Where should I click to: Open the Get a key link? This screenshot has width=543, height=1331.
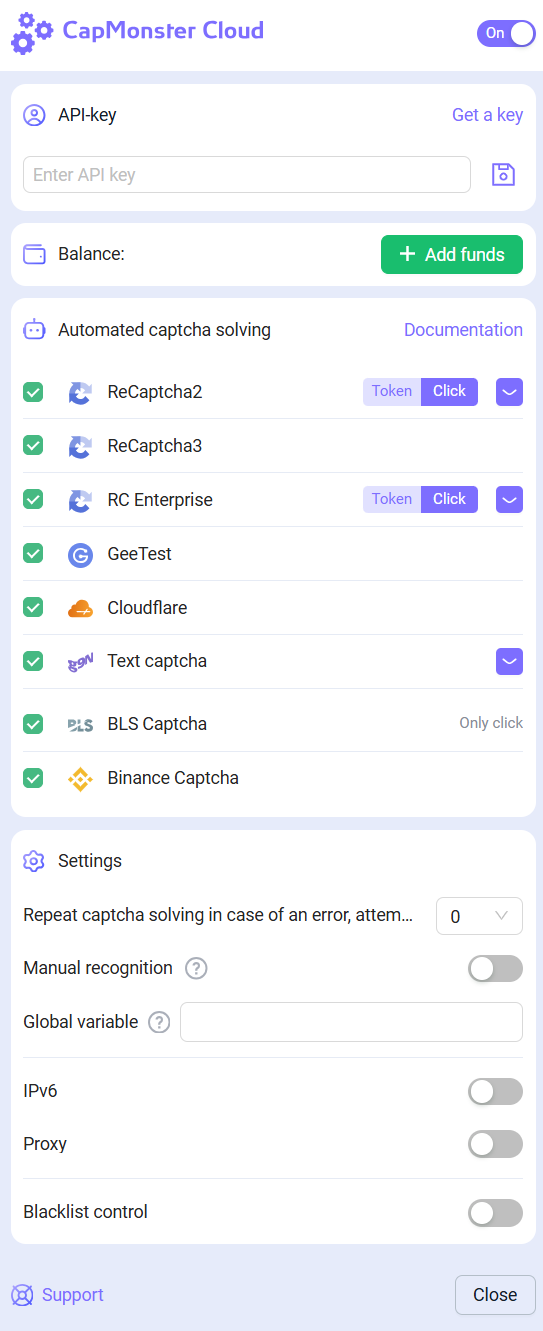tap(487, 115)
